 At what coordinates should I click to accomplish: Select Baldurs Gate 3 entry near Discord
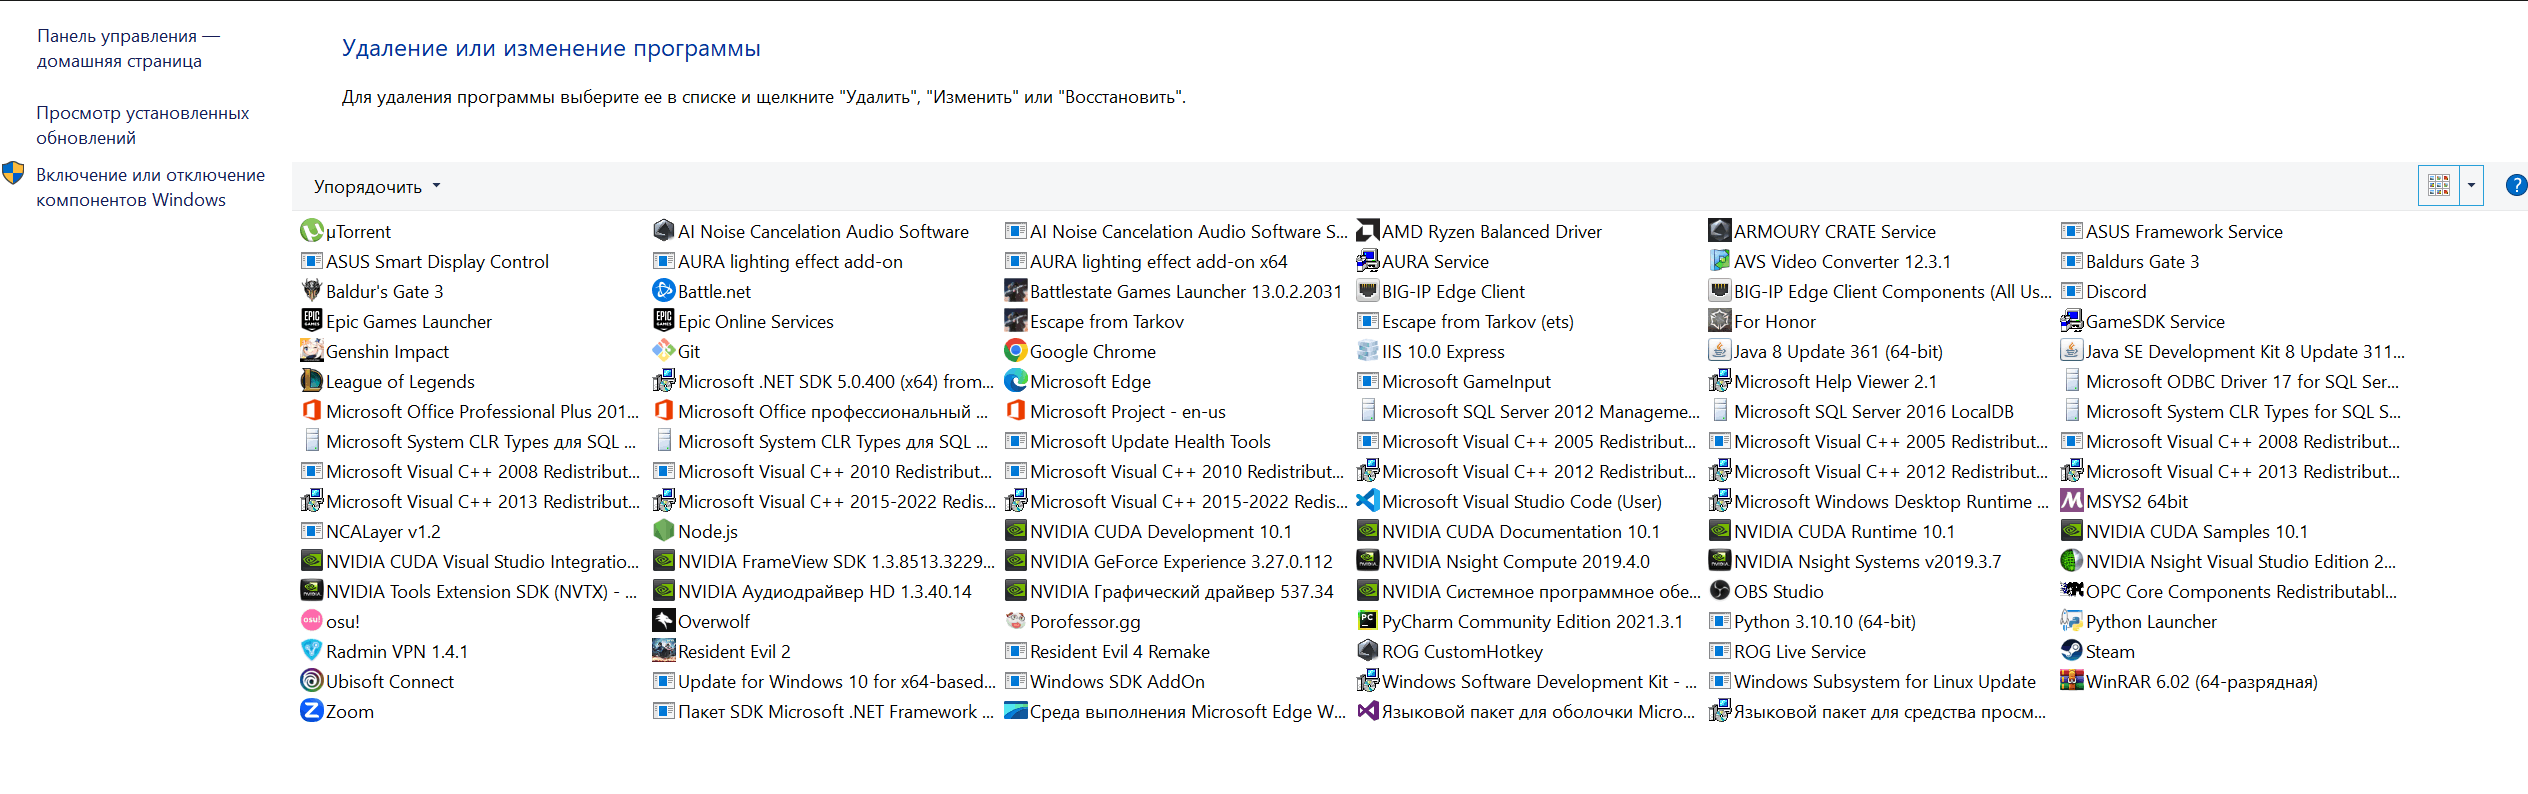tap(2130, 261)
